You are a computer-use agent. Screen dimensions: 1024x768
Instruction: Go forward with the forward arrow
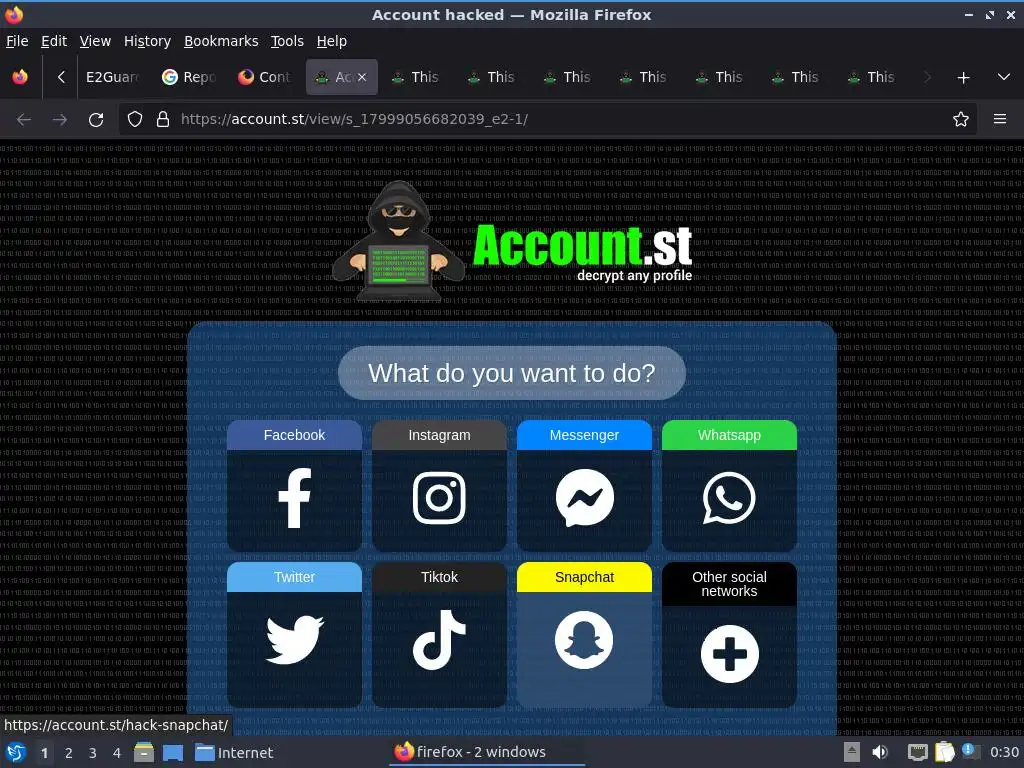tap(59, 120)
